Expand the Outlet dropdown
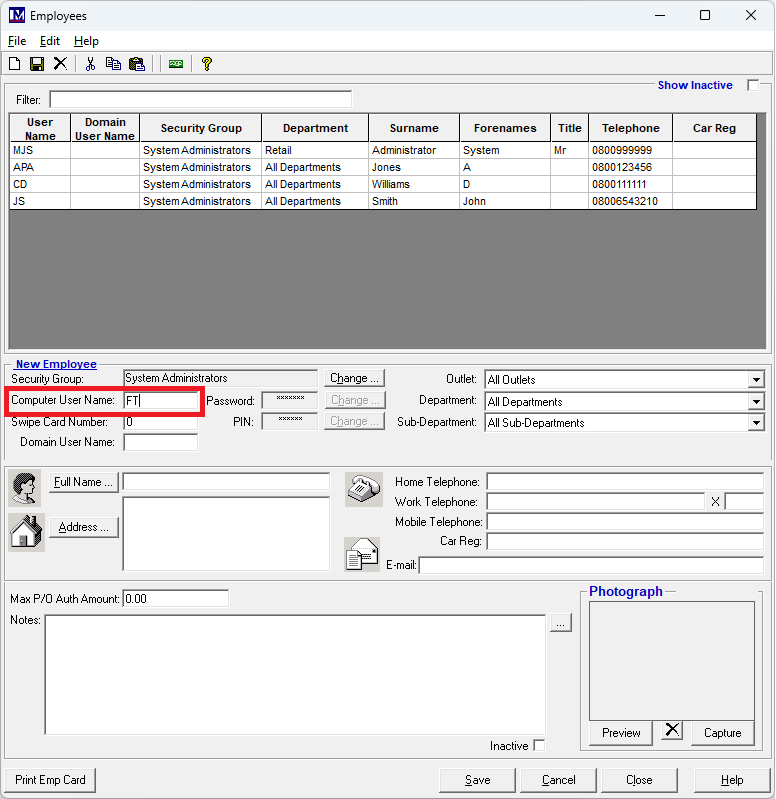The image size is (776, 799). point(756,380)
